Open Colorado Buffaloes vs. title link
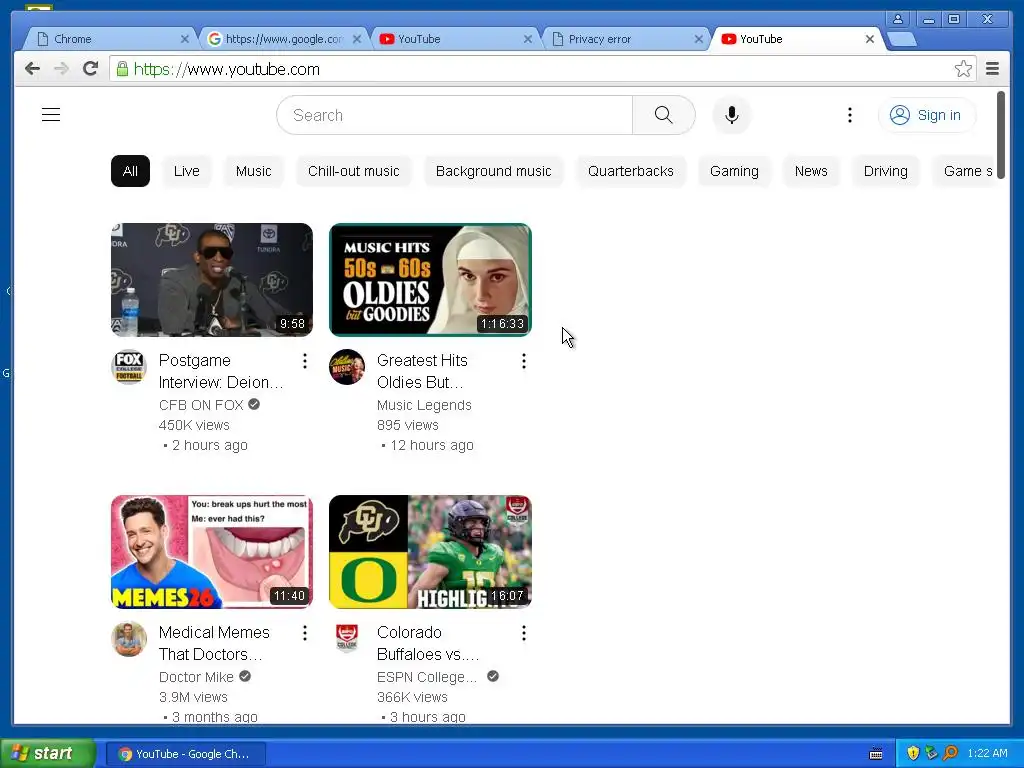Screen dimensions: 1024x768 (x=428, y=643)
